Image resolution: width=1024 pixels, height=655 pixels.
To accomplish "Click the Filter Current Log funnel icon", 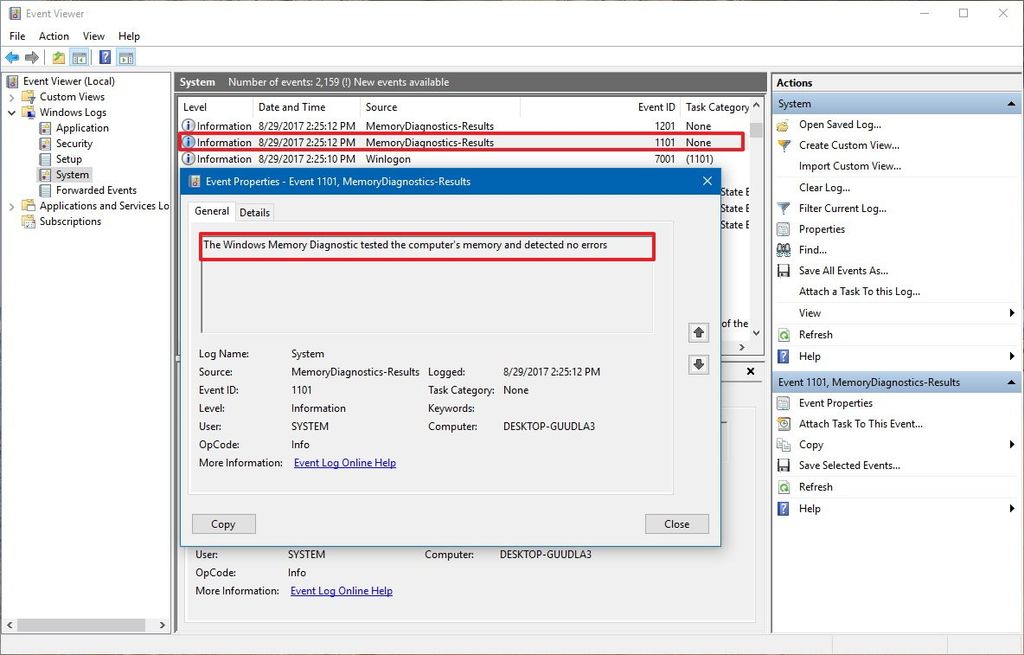I will (784, 208).
